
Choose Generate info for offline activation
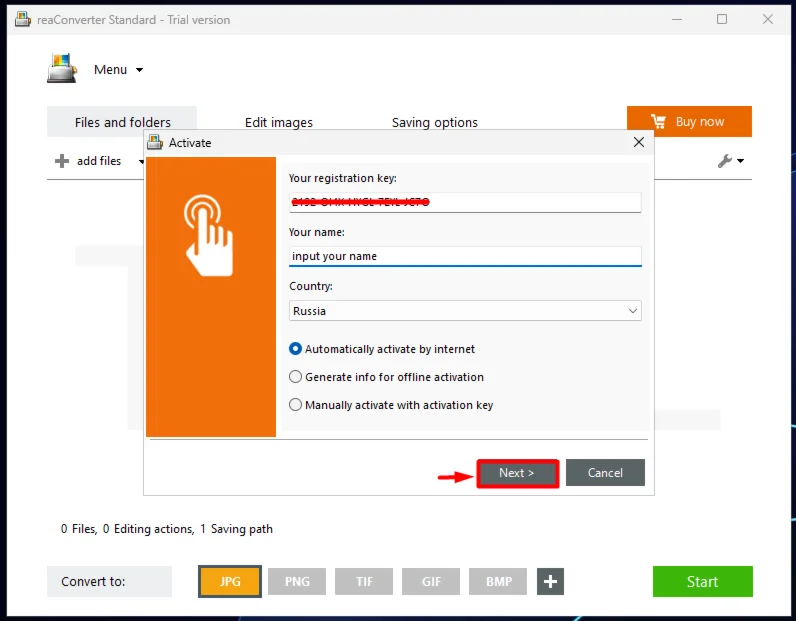pyautogui.click(x=295, y=377)
